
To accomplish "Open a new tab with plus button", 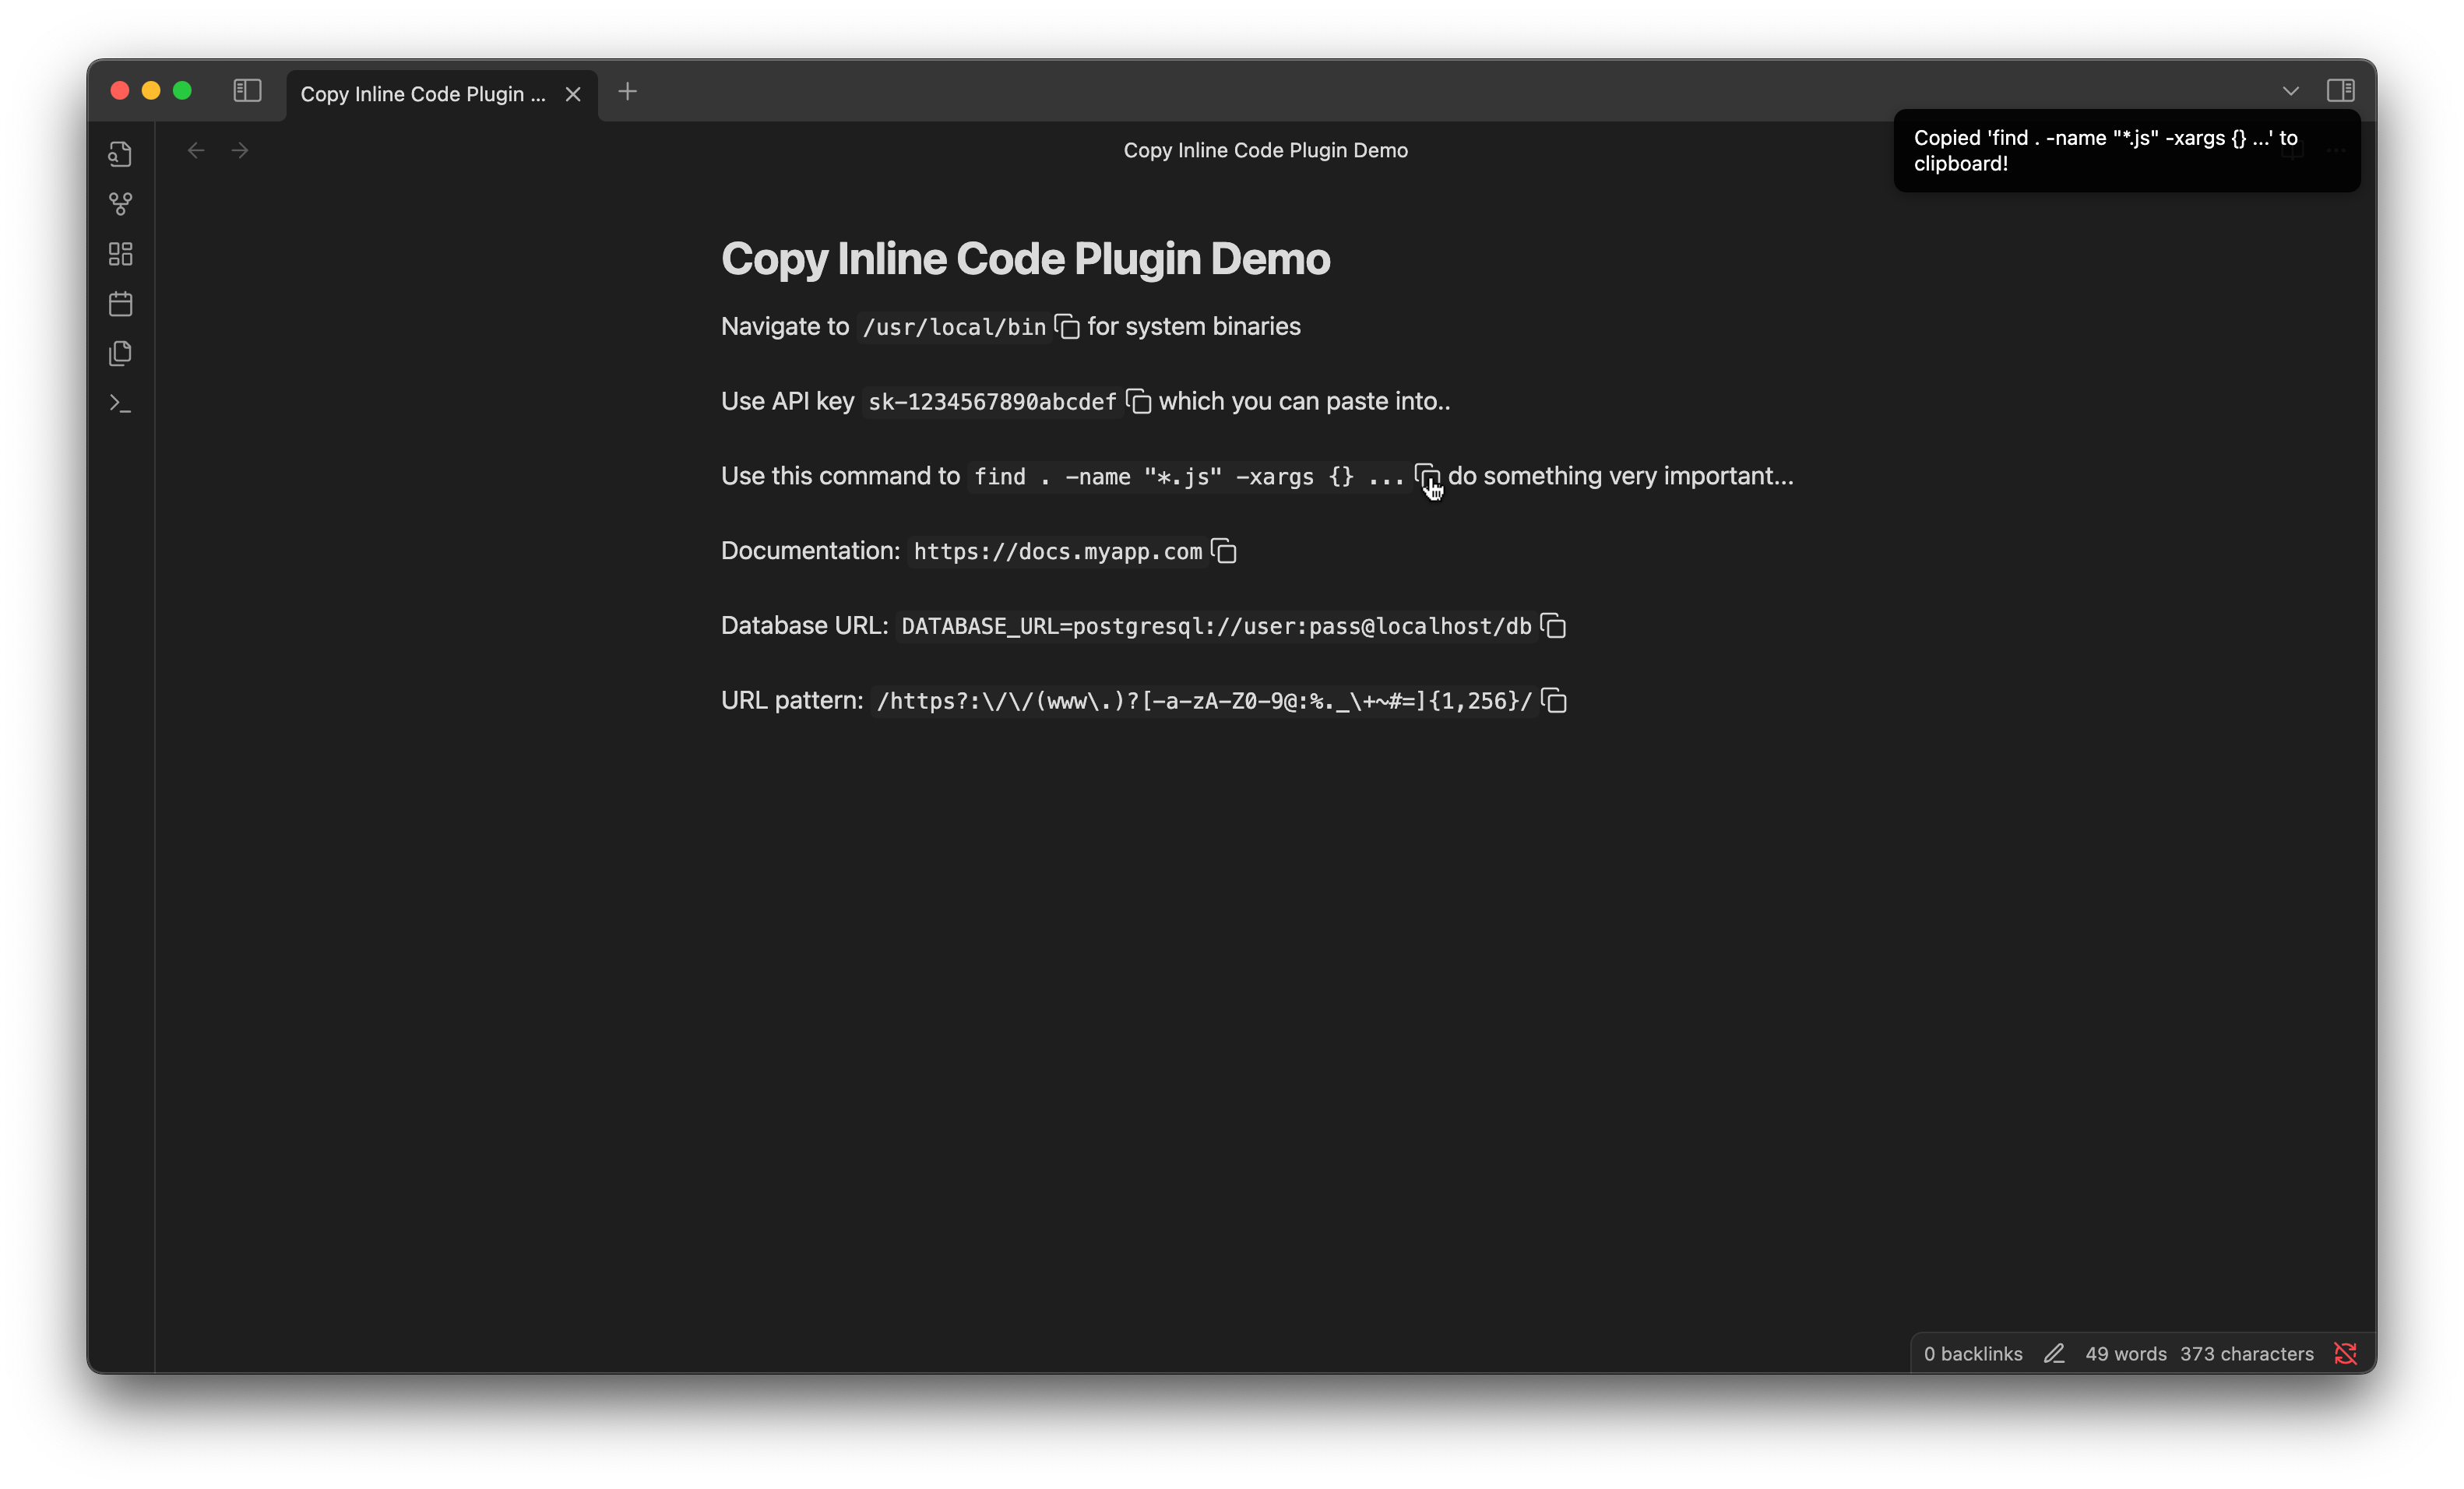I will 627,92.
